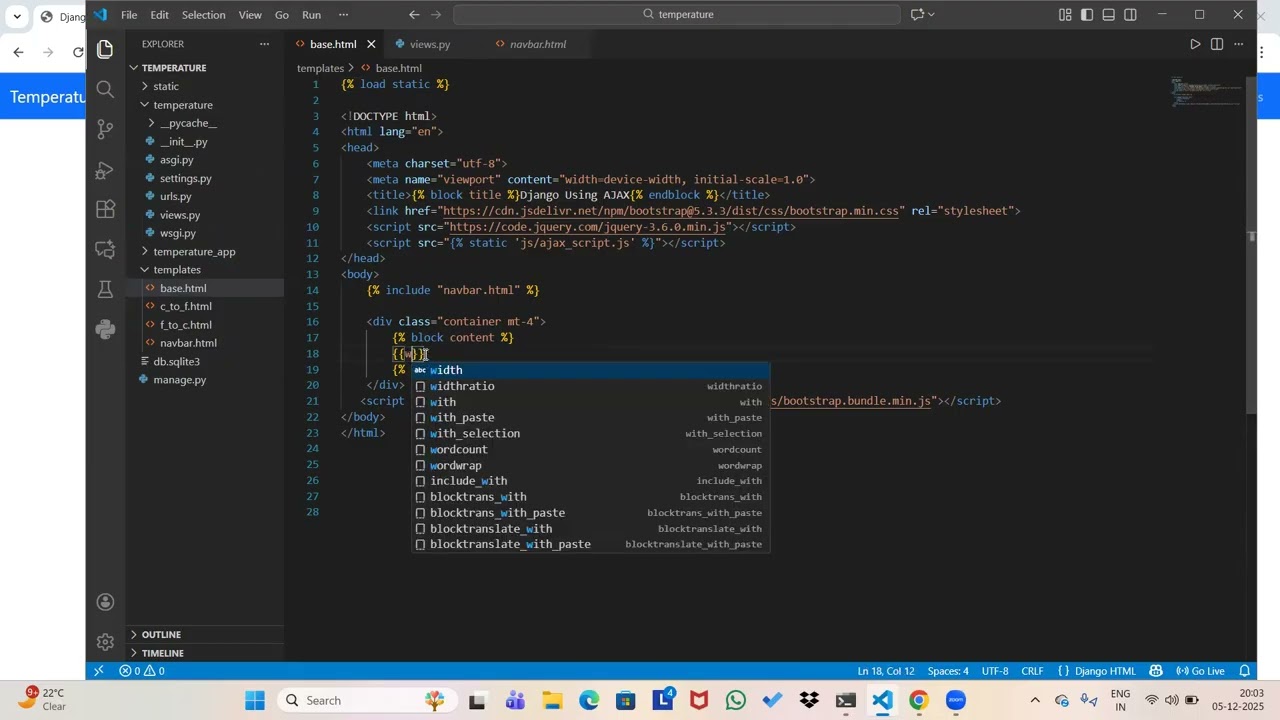
Task: Click Go Live in status bar
Action: [x=1200, y=671]
